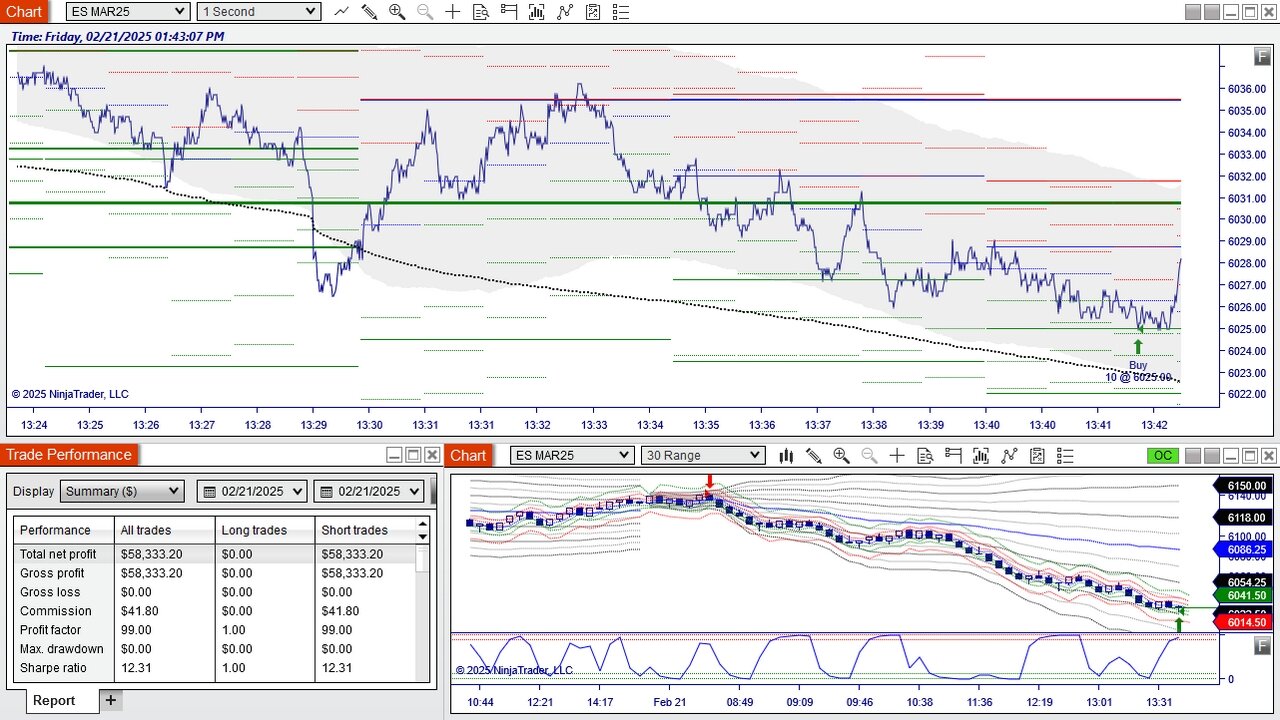Select the Max. drawdown row

point(215,649)
